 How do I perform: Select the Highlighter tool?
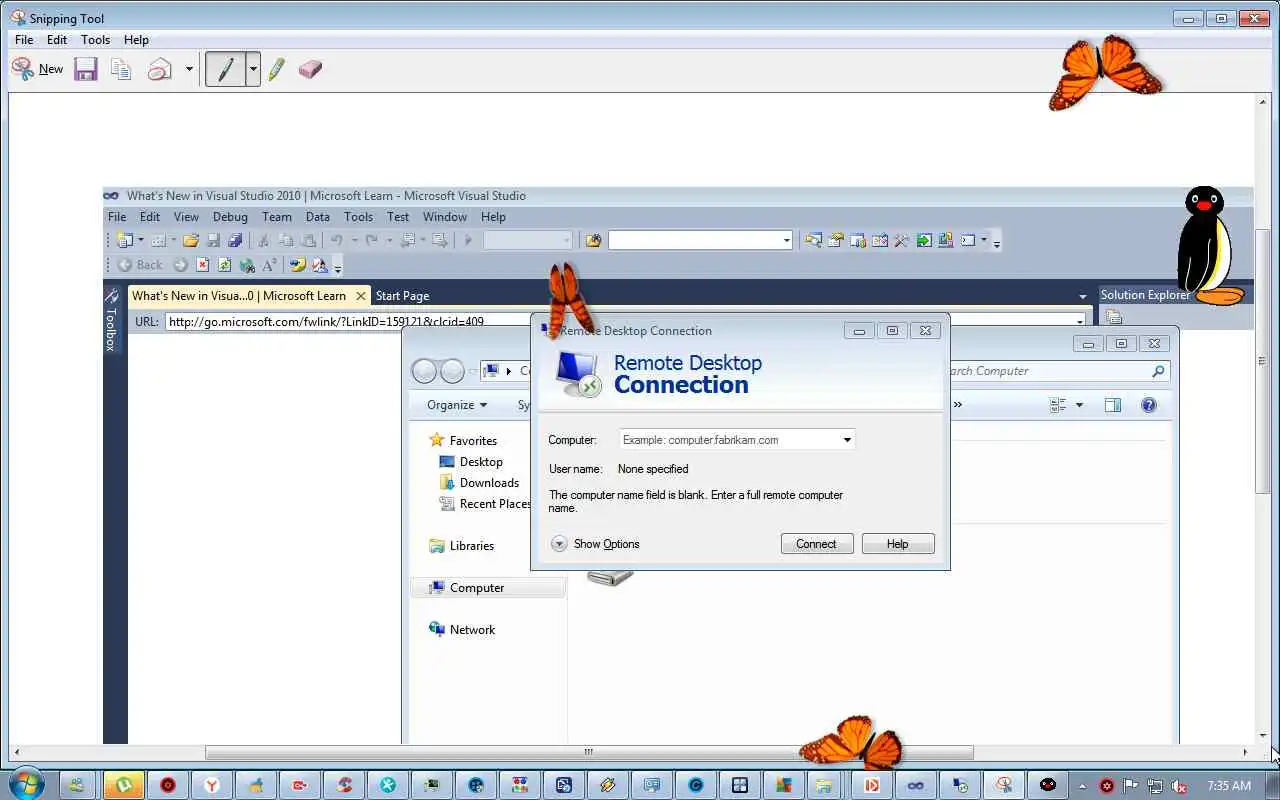click(277, 69)
